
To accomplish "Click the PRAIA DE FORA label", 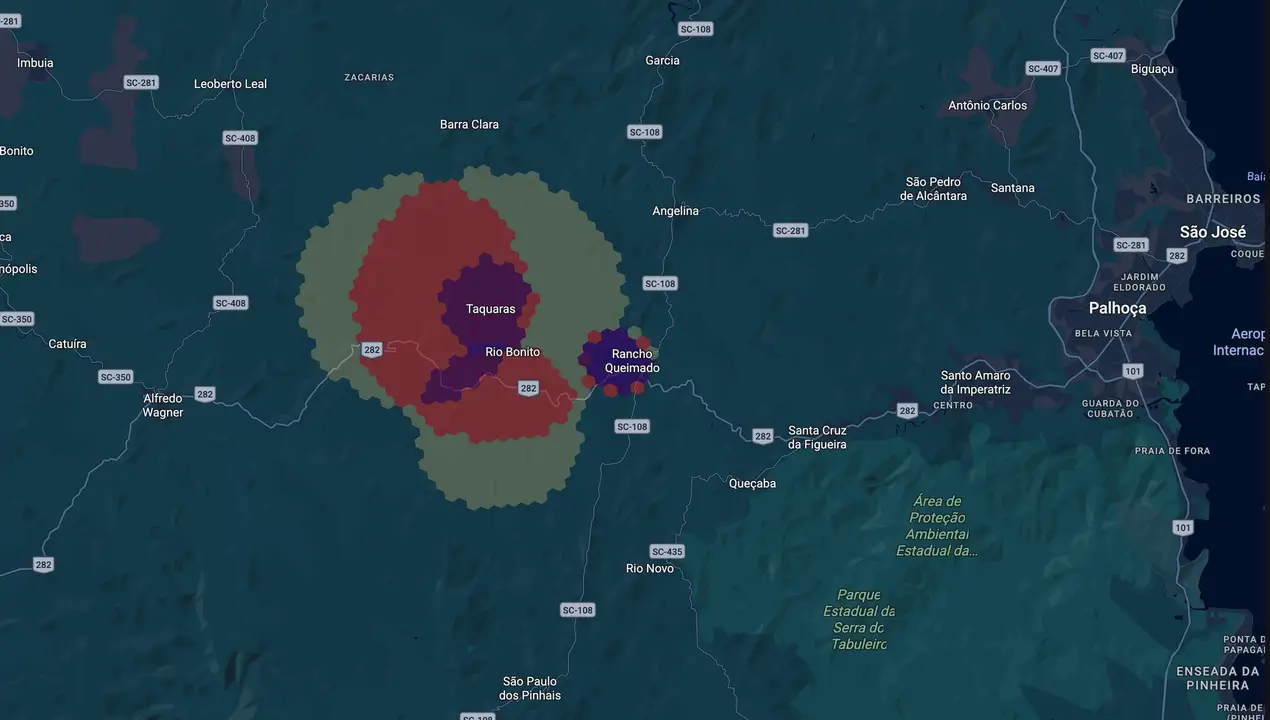I will pos(1172,451).
